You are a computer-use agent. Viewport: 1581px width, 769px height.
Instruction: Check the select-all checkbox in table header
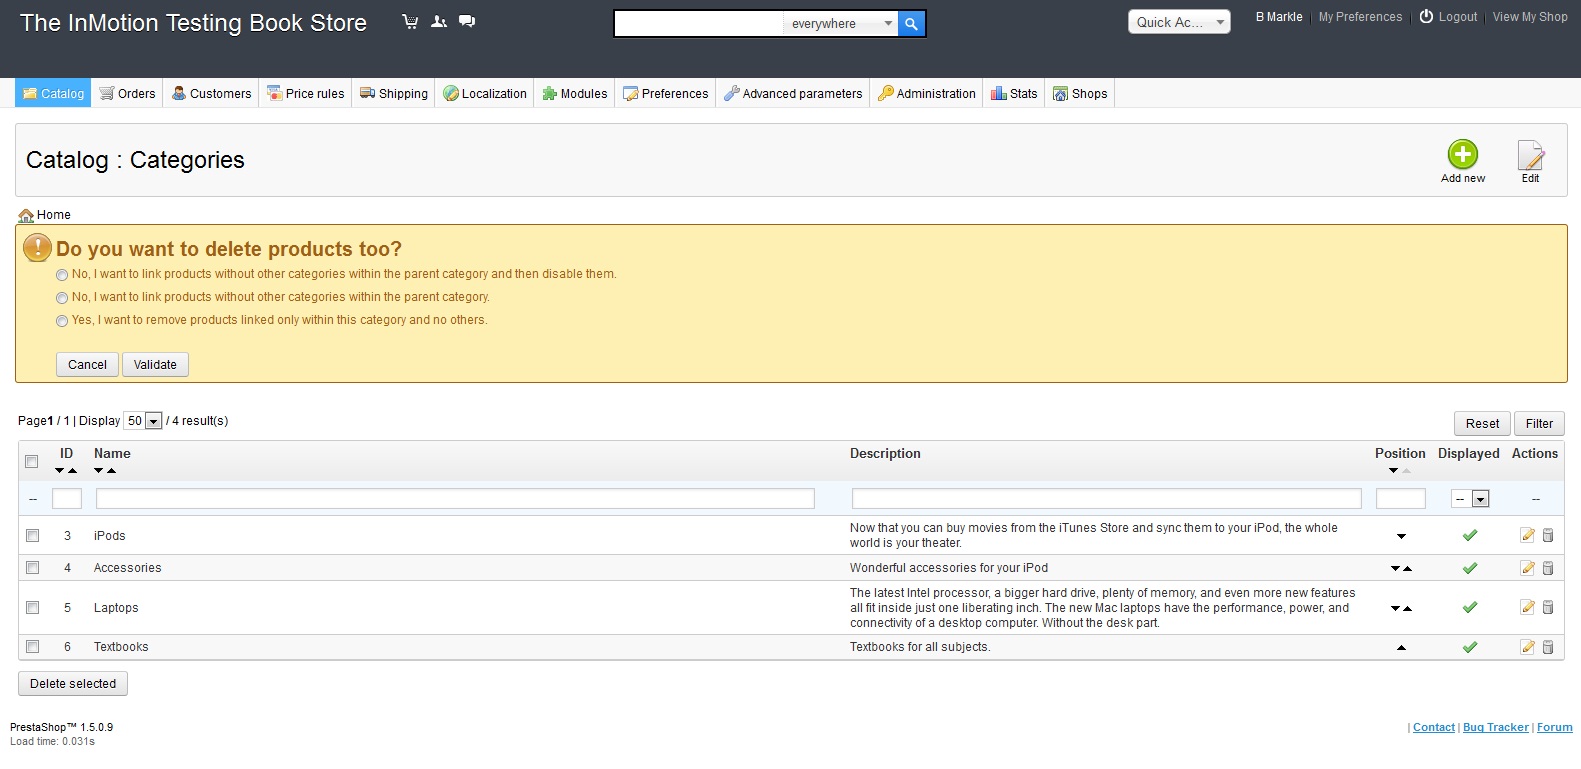click(x=32, y=462)
